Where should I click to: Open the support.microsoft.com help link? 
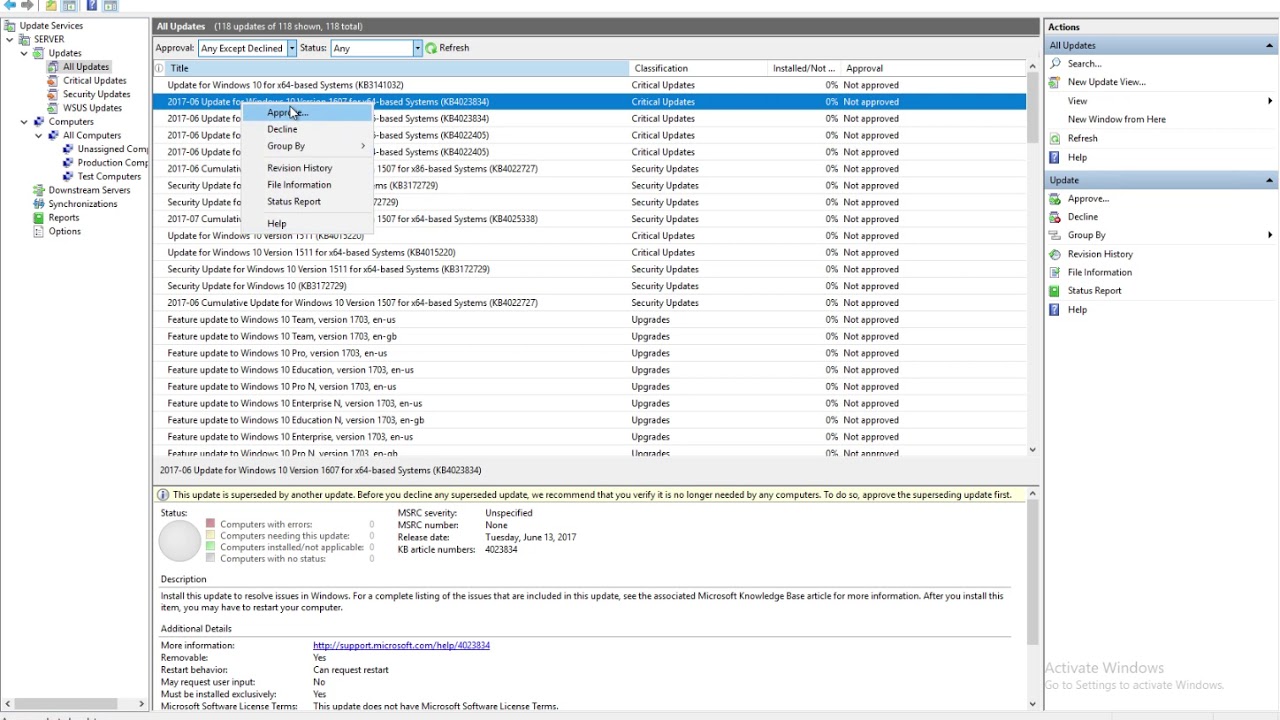point(401,645)
